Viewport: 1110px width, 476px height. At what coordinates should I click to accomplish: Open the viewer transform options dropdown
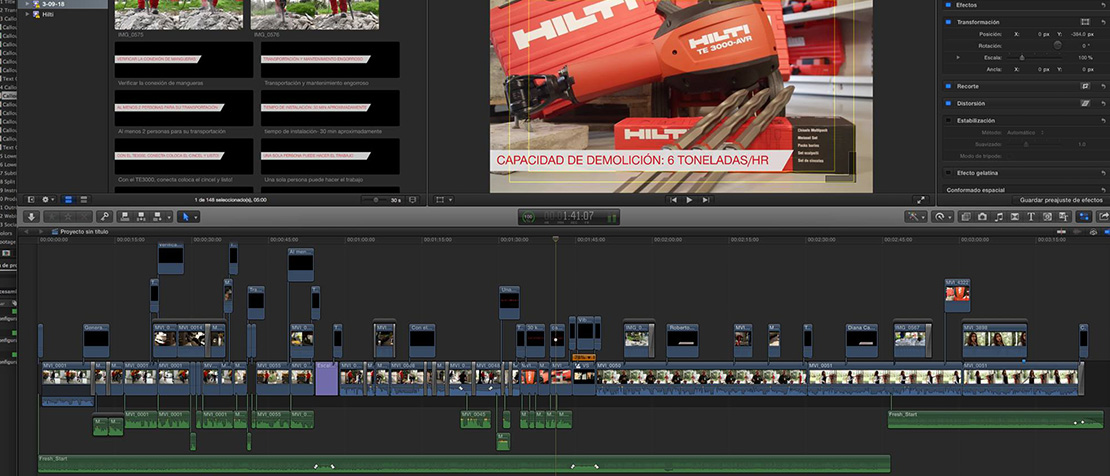[x=443, y=200]
